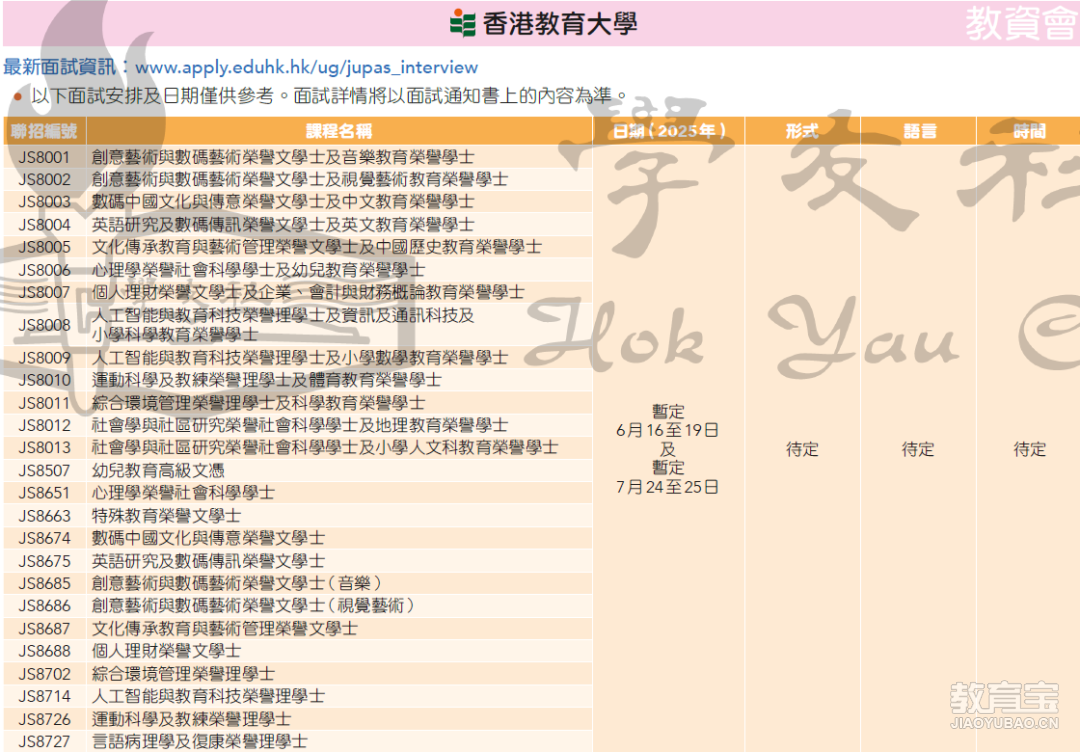This screenshot has width=1080, height=752.
Task: Select course 綜合環境管理榮譽理學士及科學教育榮譽學士
Action: click(x=258, y=403)
